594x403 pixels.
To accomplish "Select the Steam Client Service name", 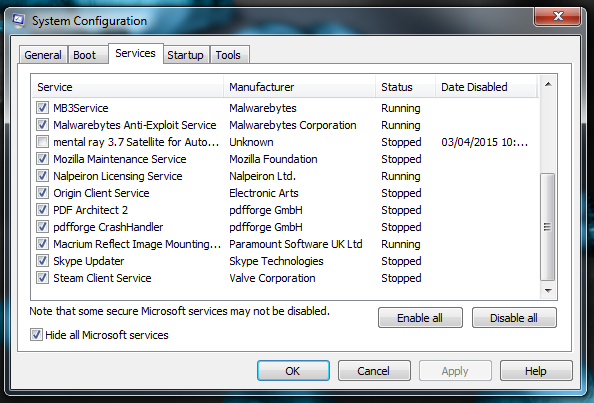I will pos(102,278).
